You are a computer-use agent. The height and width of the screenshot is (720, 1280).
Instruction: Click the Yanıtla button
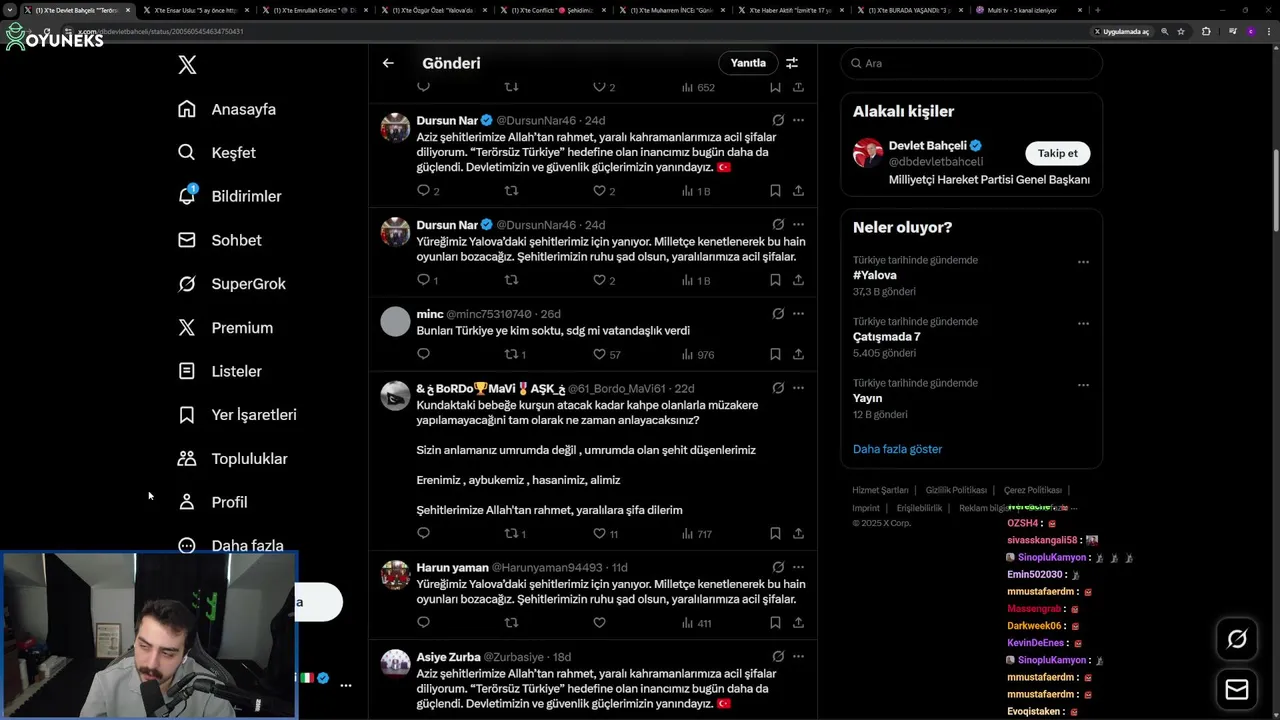pyautogui.click(x=748, y=63)
